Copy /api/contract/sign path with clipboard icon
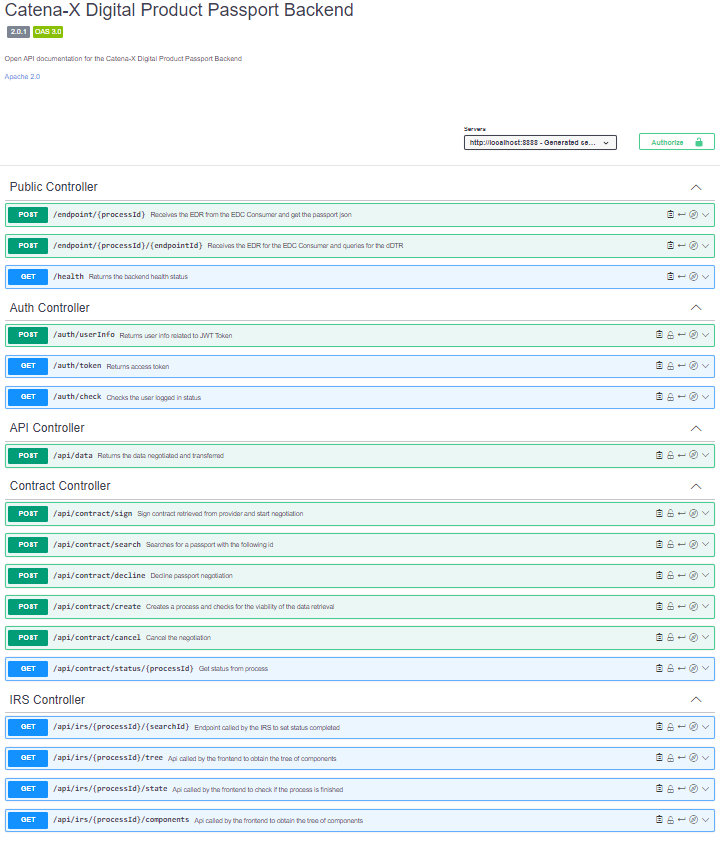Viewport: 720px width, 843px height. 659,513
